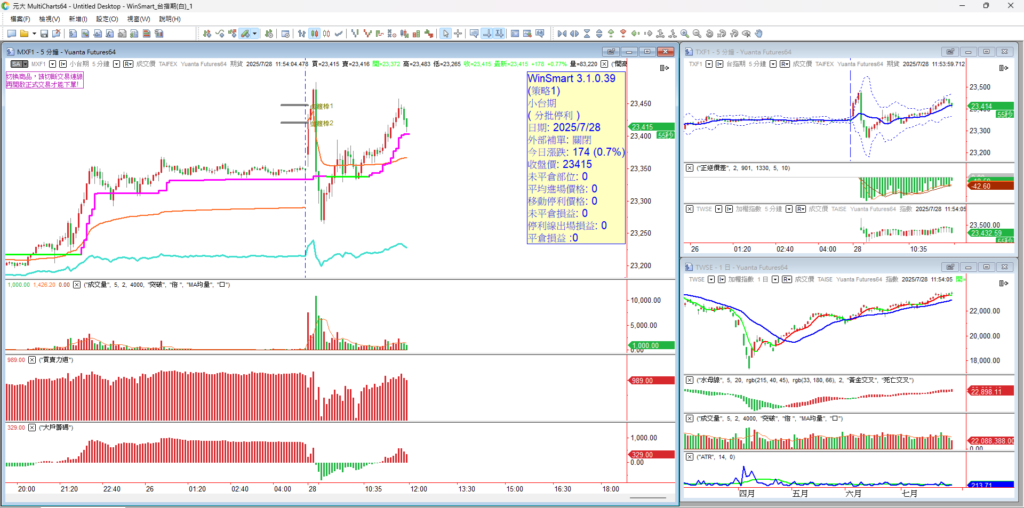
Task: Click TWSE daily chart's scroll-to-last-bar arrow icon
Action: click(x=1004, y=282)
